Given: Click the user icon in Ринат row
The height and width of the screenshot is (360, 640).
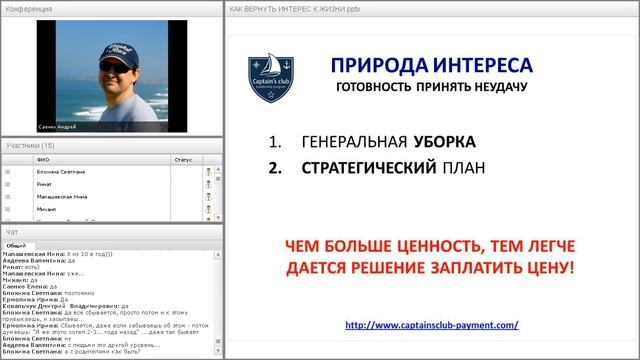Looking at the screenshot, I should click(x=209, y=184).
